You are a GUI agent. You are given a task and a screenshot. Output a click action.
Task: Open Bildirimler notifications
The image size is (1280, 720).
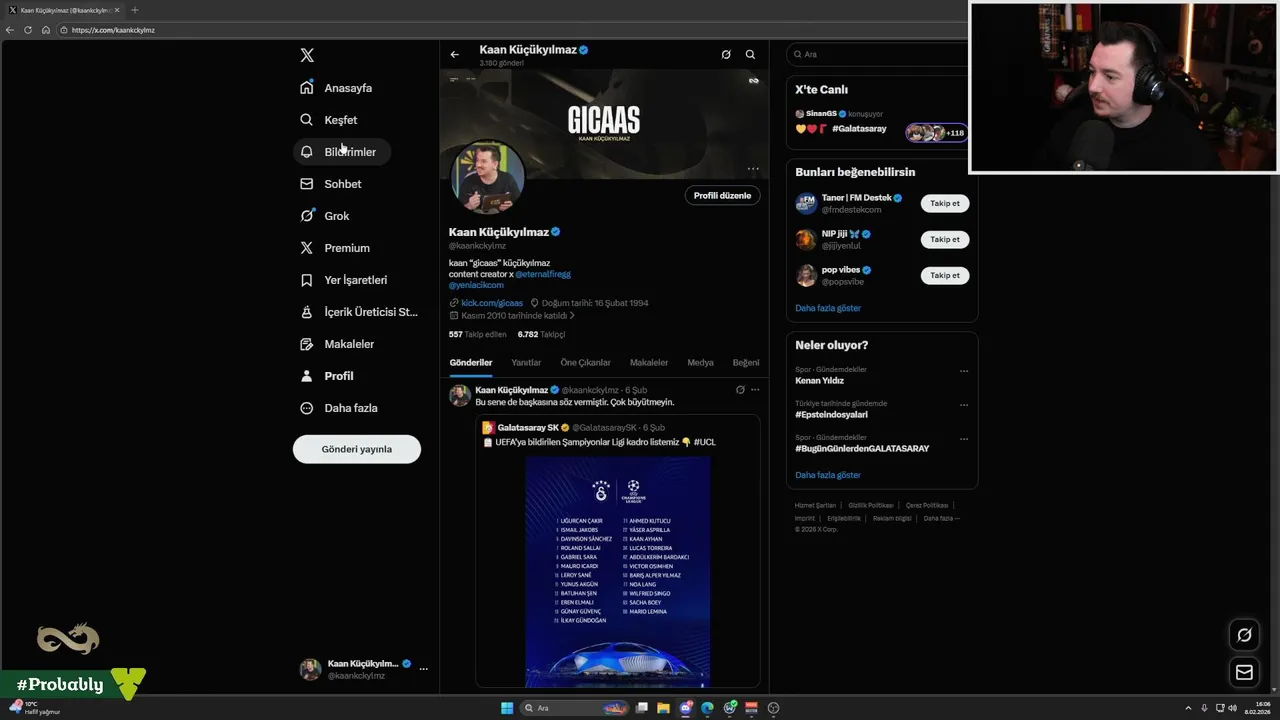(x=341, y=152)
